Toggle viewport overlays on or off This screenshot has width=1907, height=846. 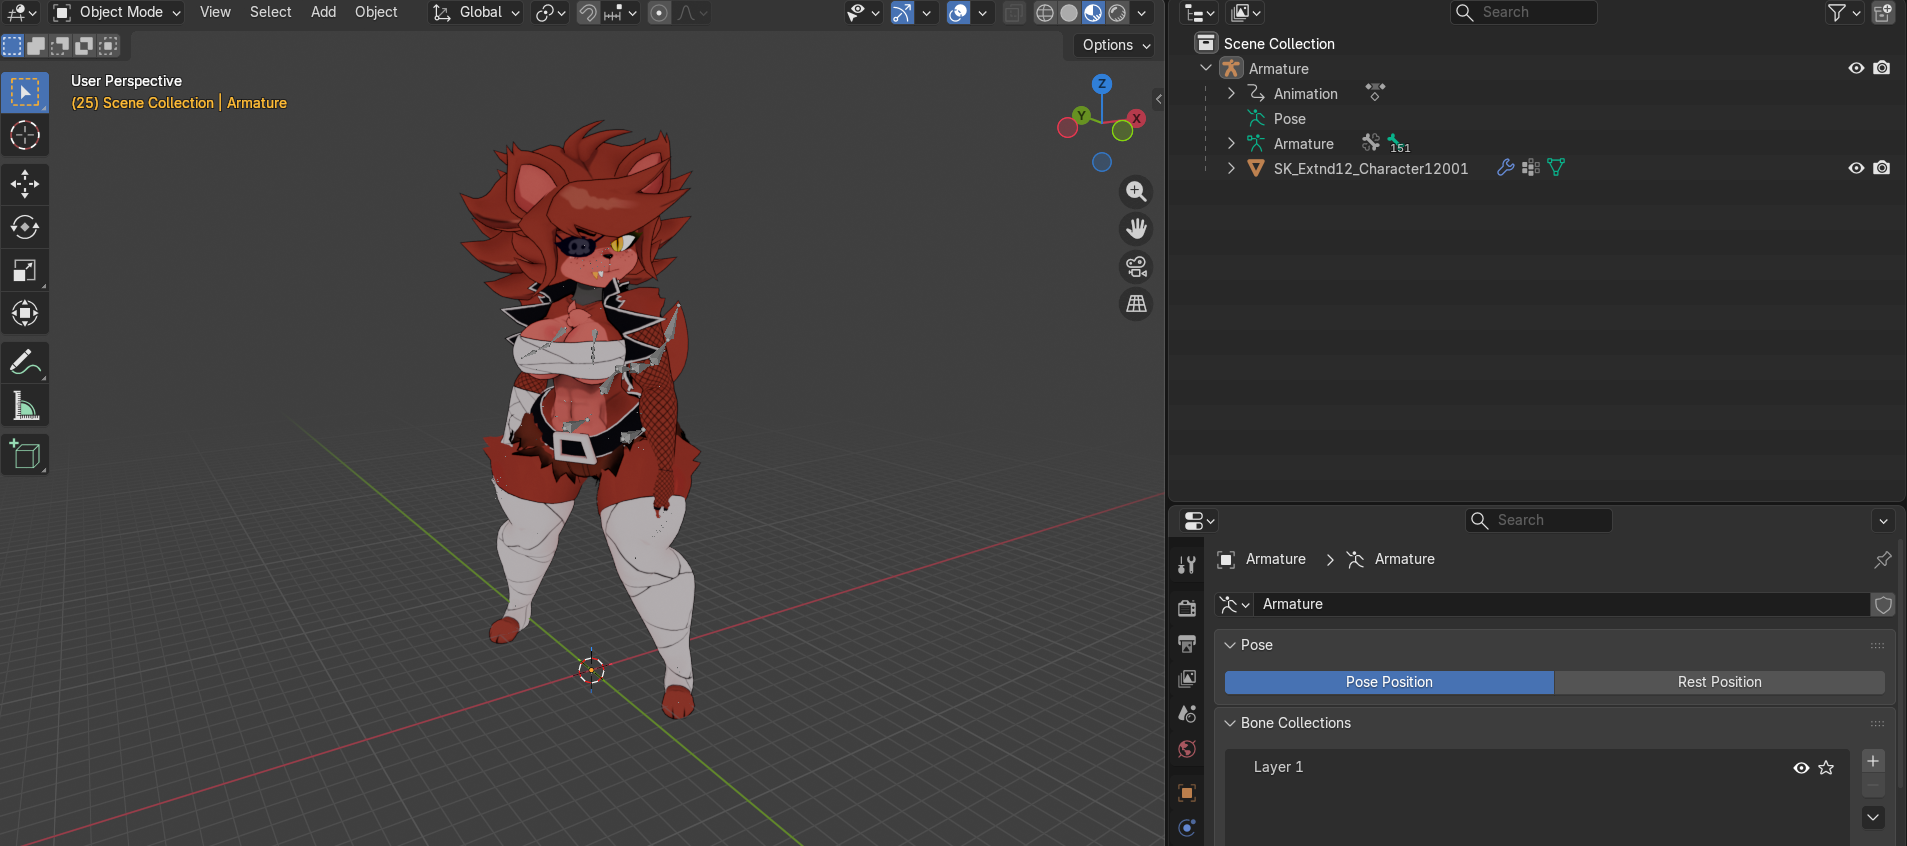point(958,13)
